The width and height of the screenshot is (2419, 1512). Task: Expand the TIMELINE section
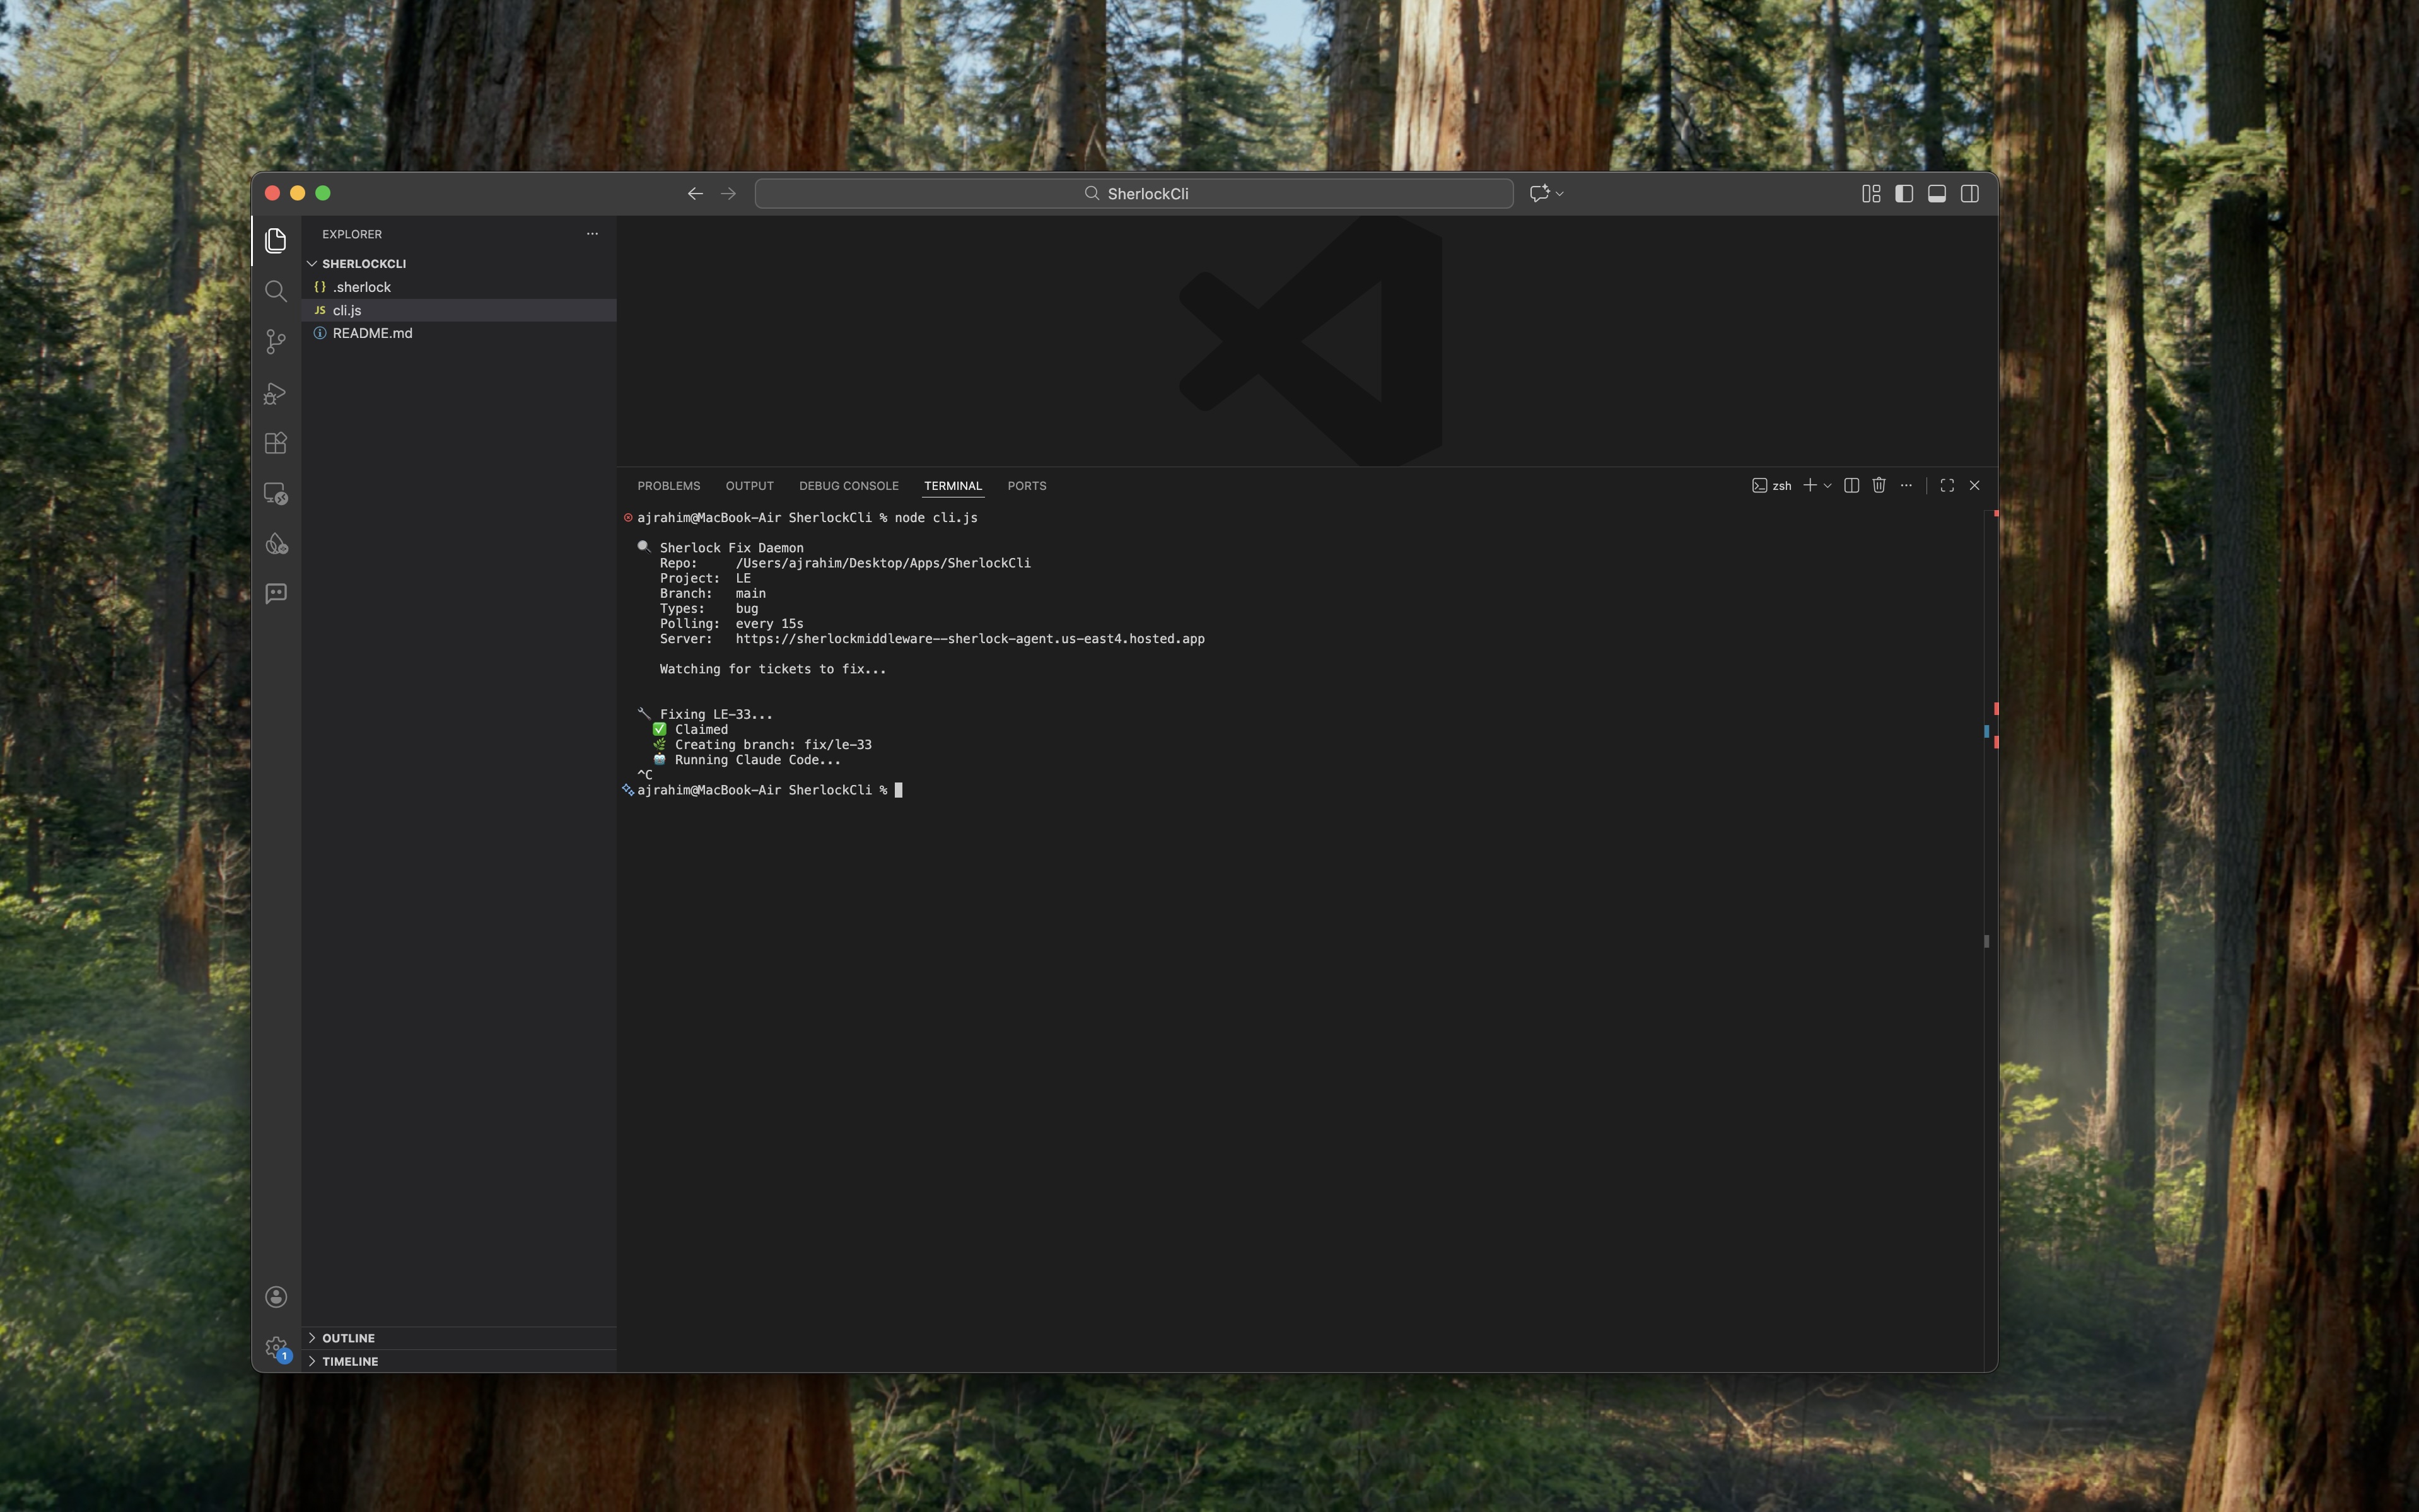pos(350,1361)
